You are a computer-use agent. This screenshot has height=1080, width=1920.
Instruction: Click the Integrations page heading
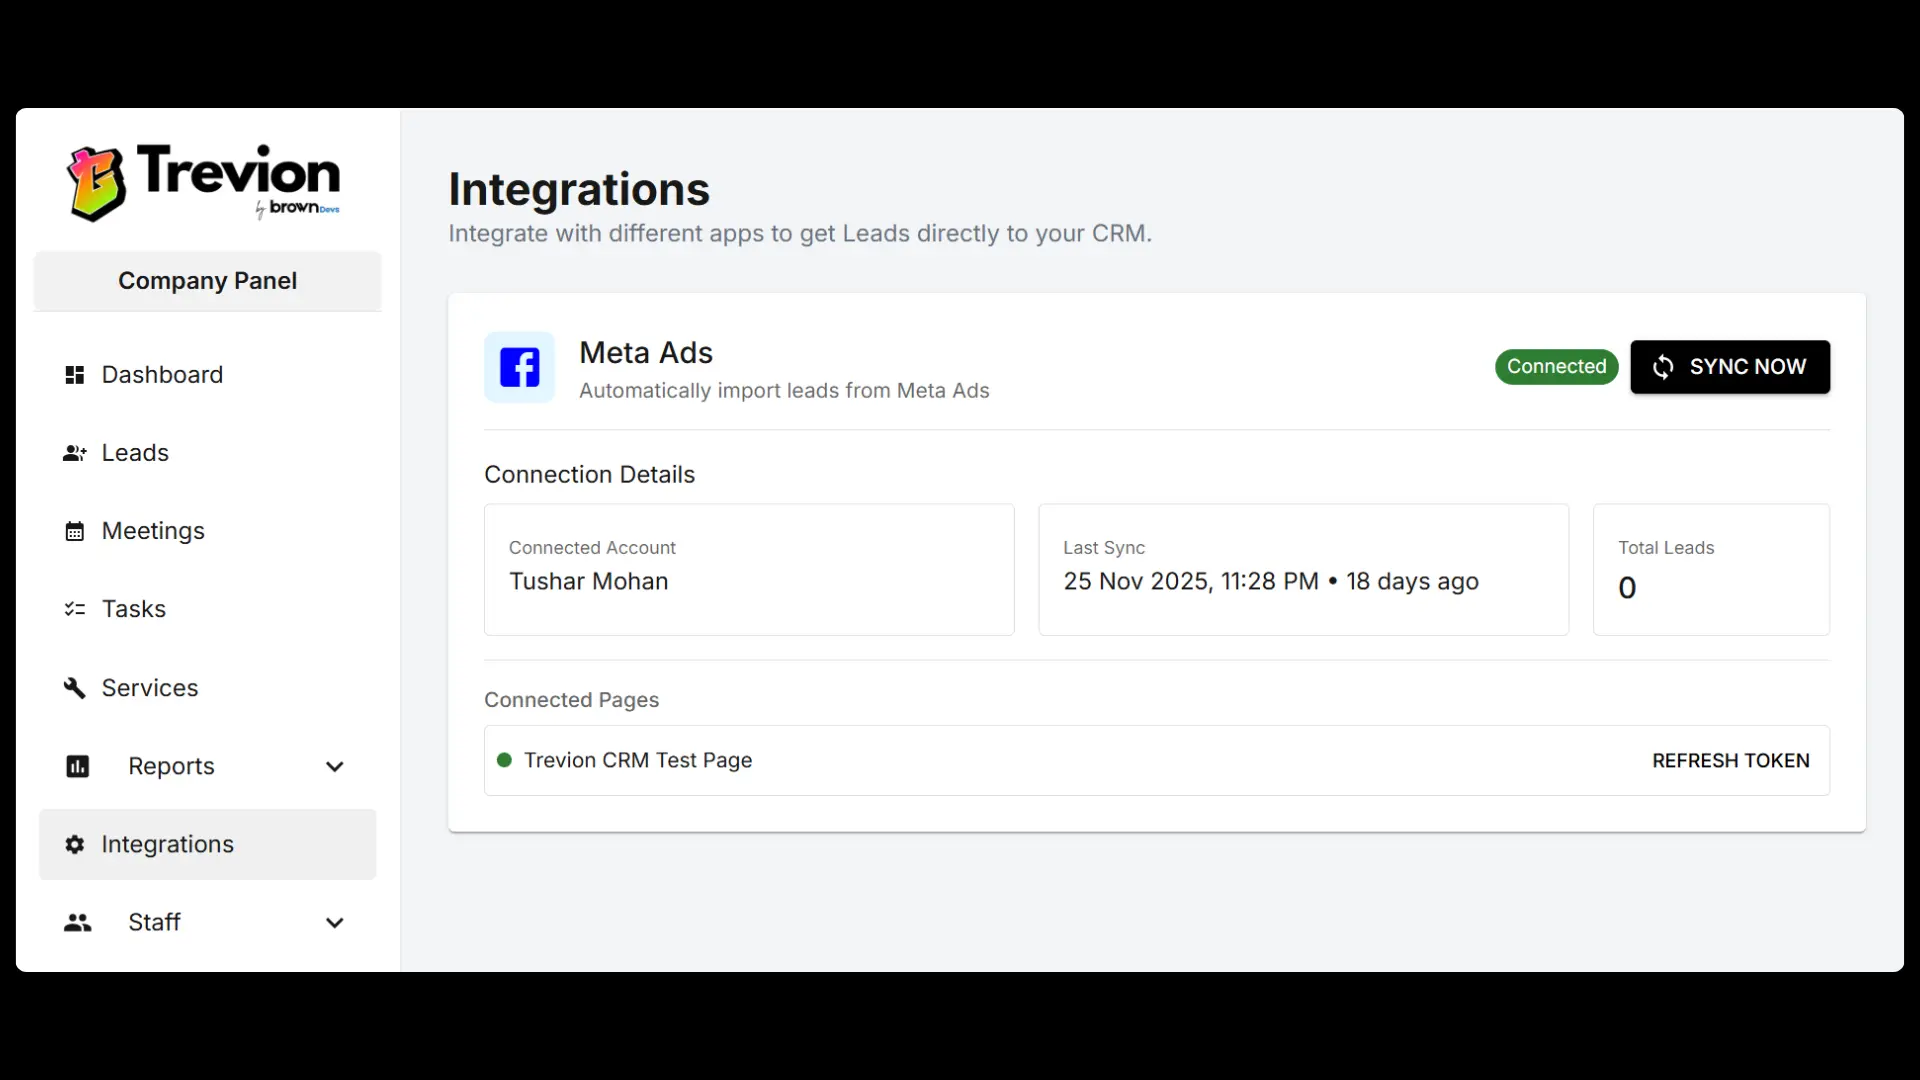pos(579,190)
